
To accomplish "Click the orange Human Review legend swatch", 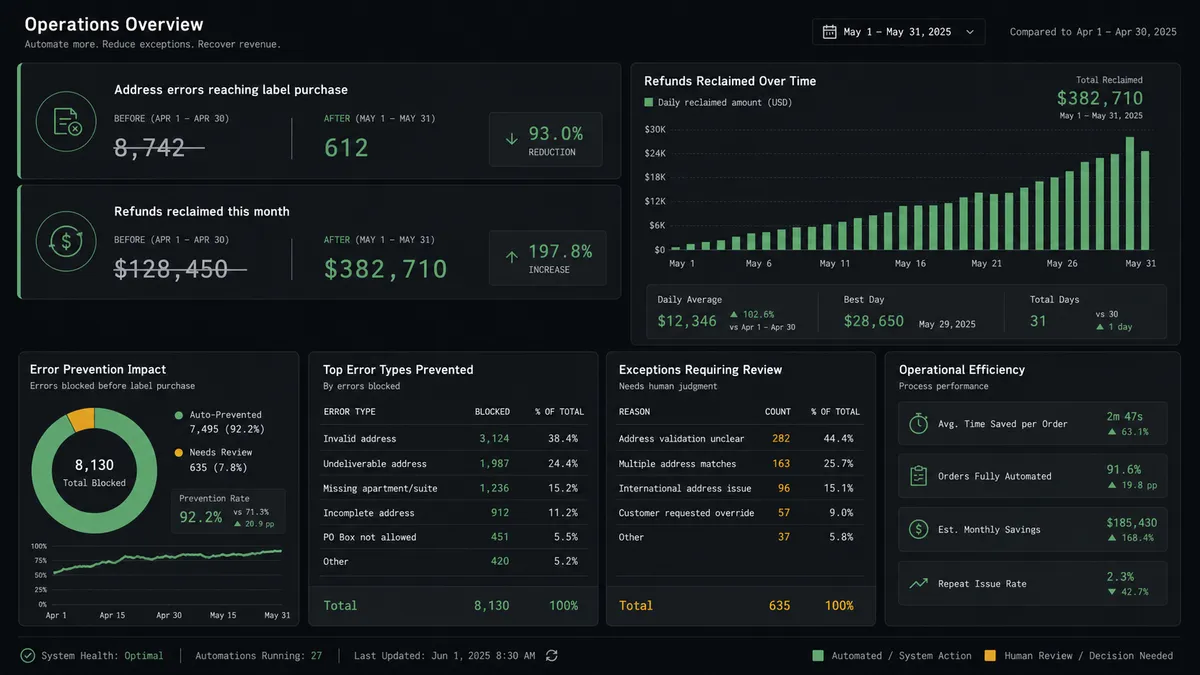I will pyautogui.click(x=990, y=656).
